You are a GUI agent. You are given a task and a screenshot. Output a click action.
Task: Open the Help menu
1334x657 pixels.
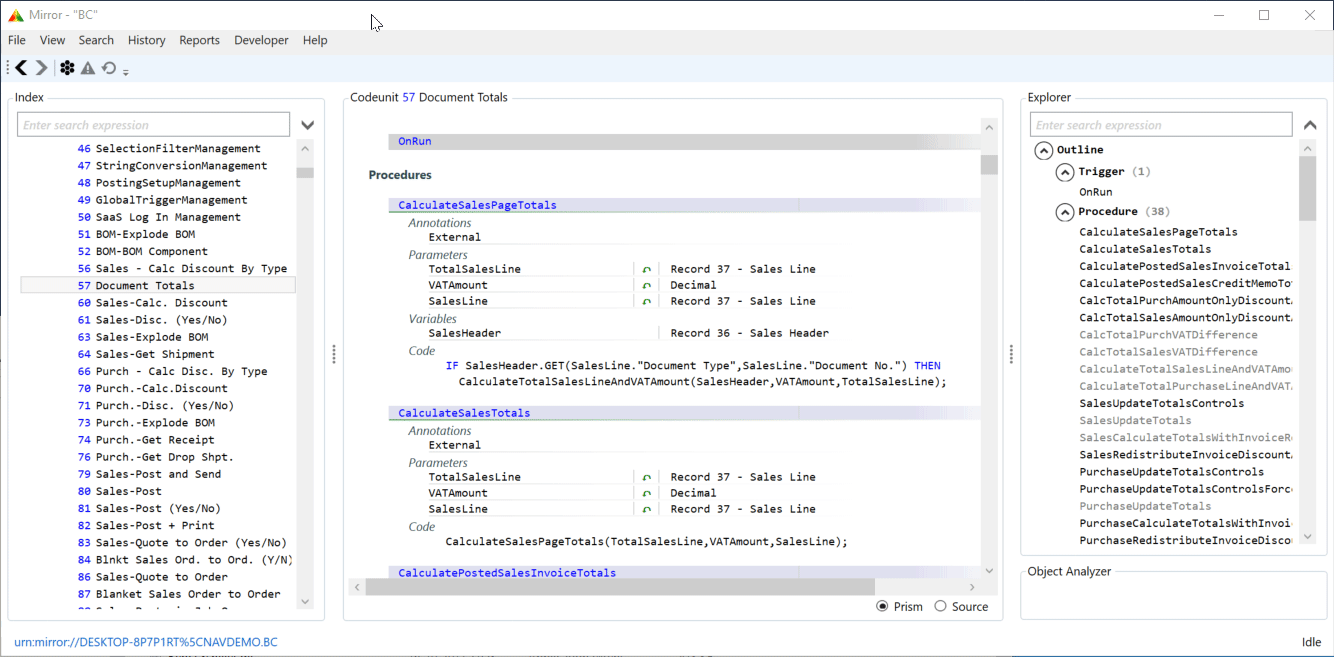(315, 40)
